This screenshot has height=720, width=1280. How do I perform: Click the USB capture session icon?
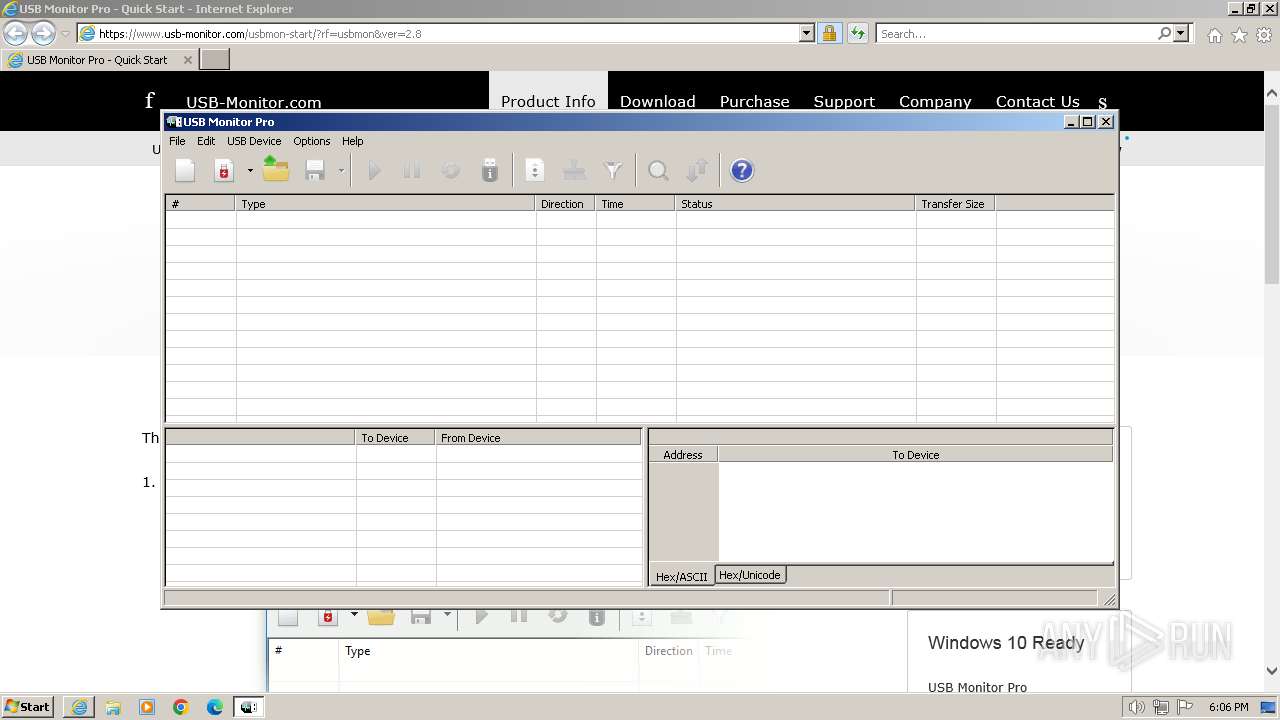tap(224, 171)
